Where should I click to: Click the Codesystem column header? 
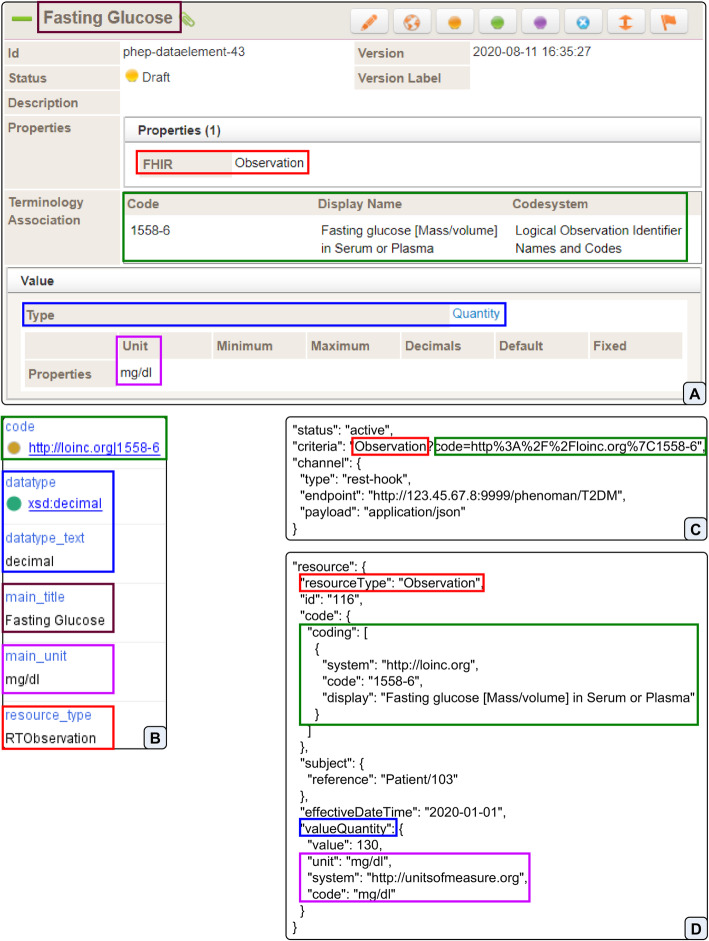pos(551,204)
